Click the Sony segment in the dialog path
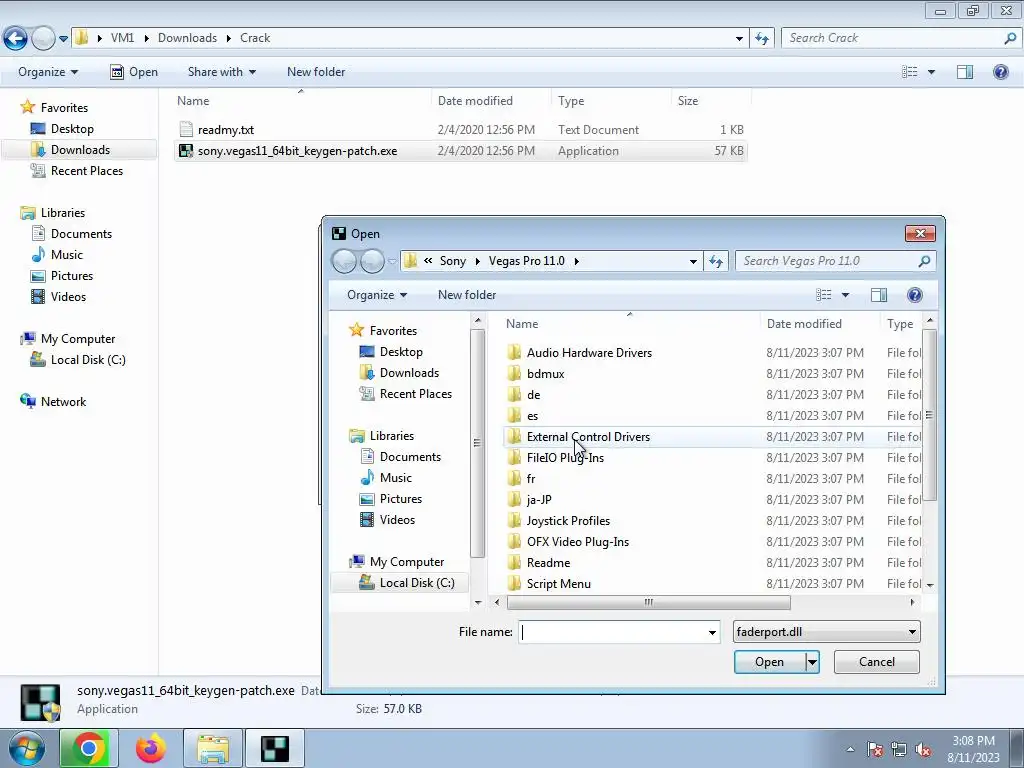The width and height of the screenshot is (1024, 768). pyautogui.click(x=453, y=261)
